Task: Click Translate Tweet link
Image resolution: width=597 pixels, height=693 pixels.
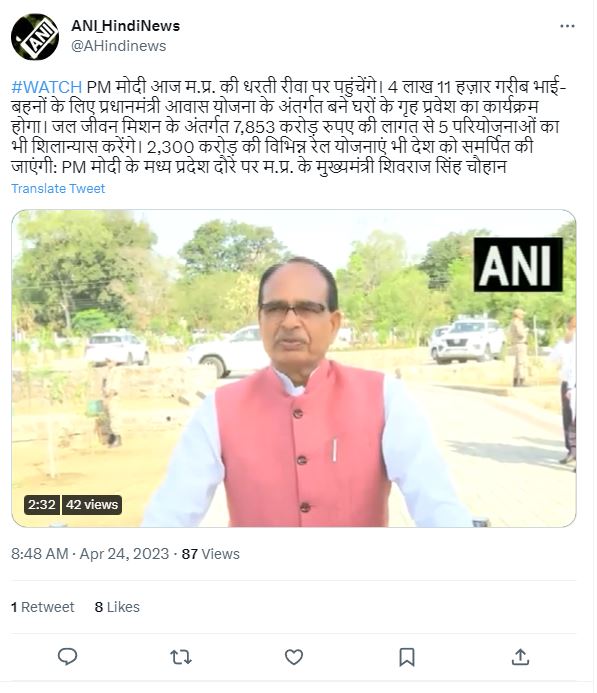Action: tap(58, 189)
